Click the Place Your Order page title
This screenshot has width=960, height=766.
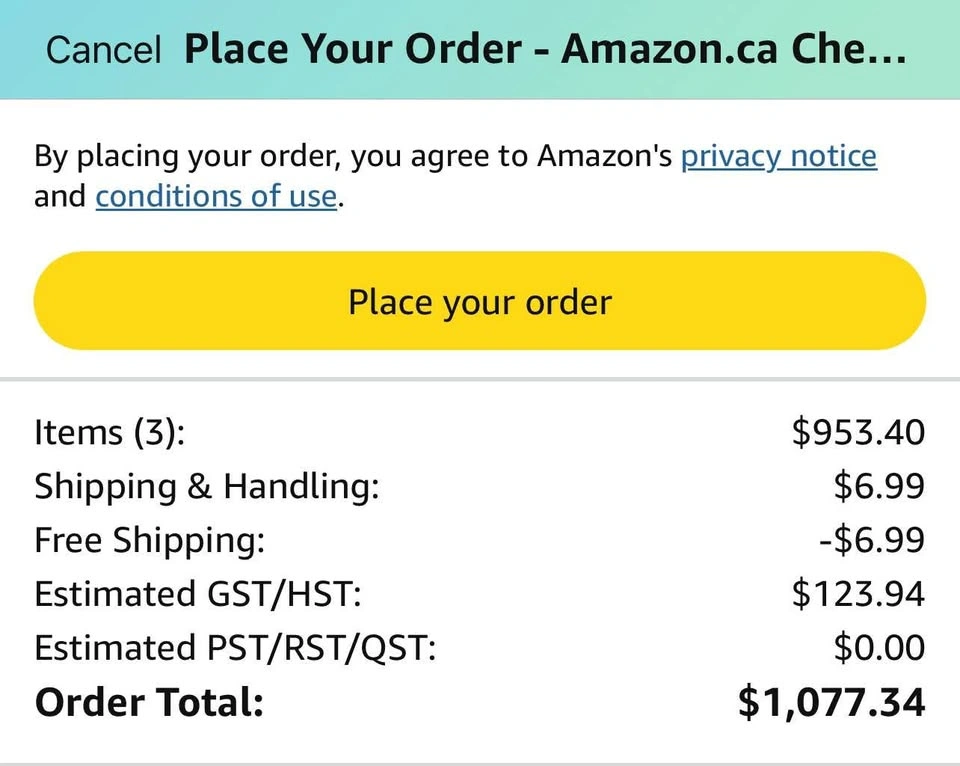(545, 50)
